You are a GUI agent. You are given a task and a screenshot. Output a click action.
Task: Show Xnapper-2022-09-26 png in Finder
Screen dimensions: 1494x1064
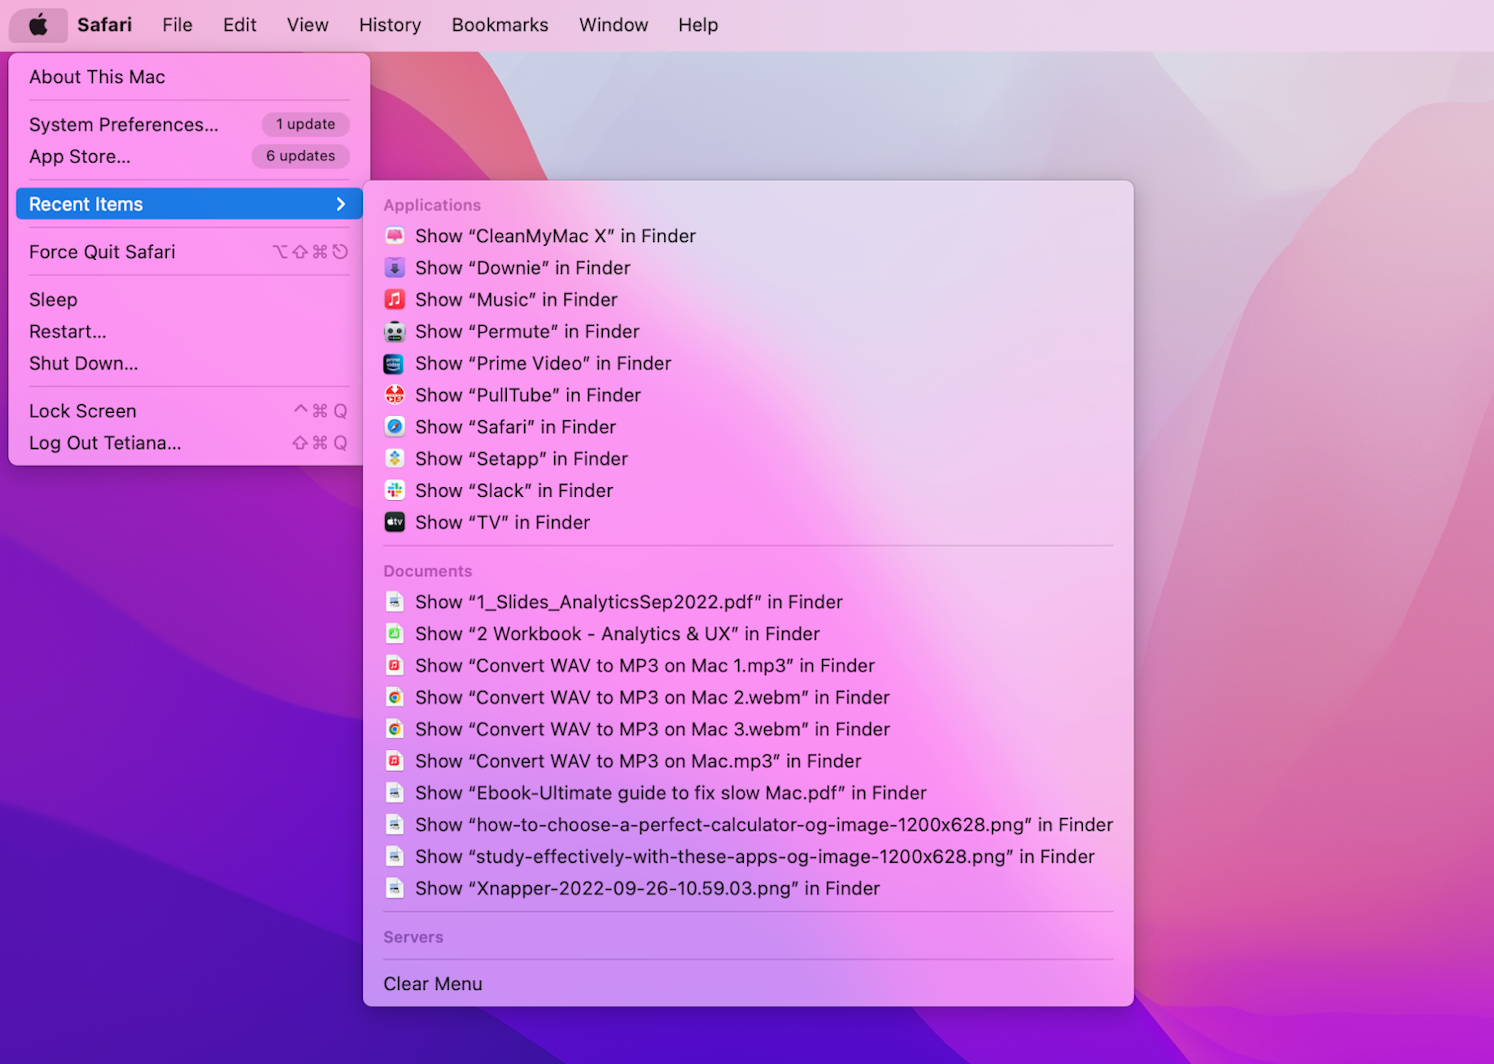tap(647, 889)
